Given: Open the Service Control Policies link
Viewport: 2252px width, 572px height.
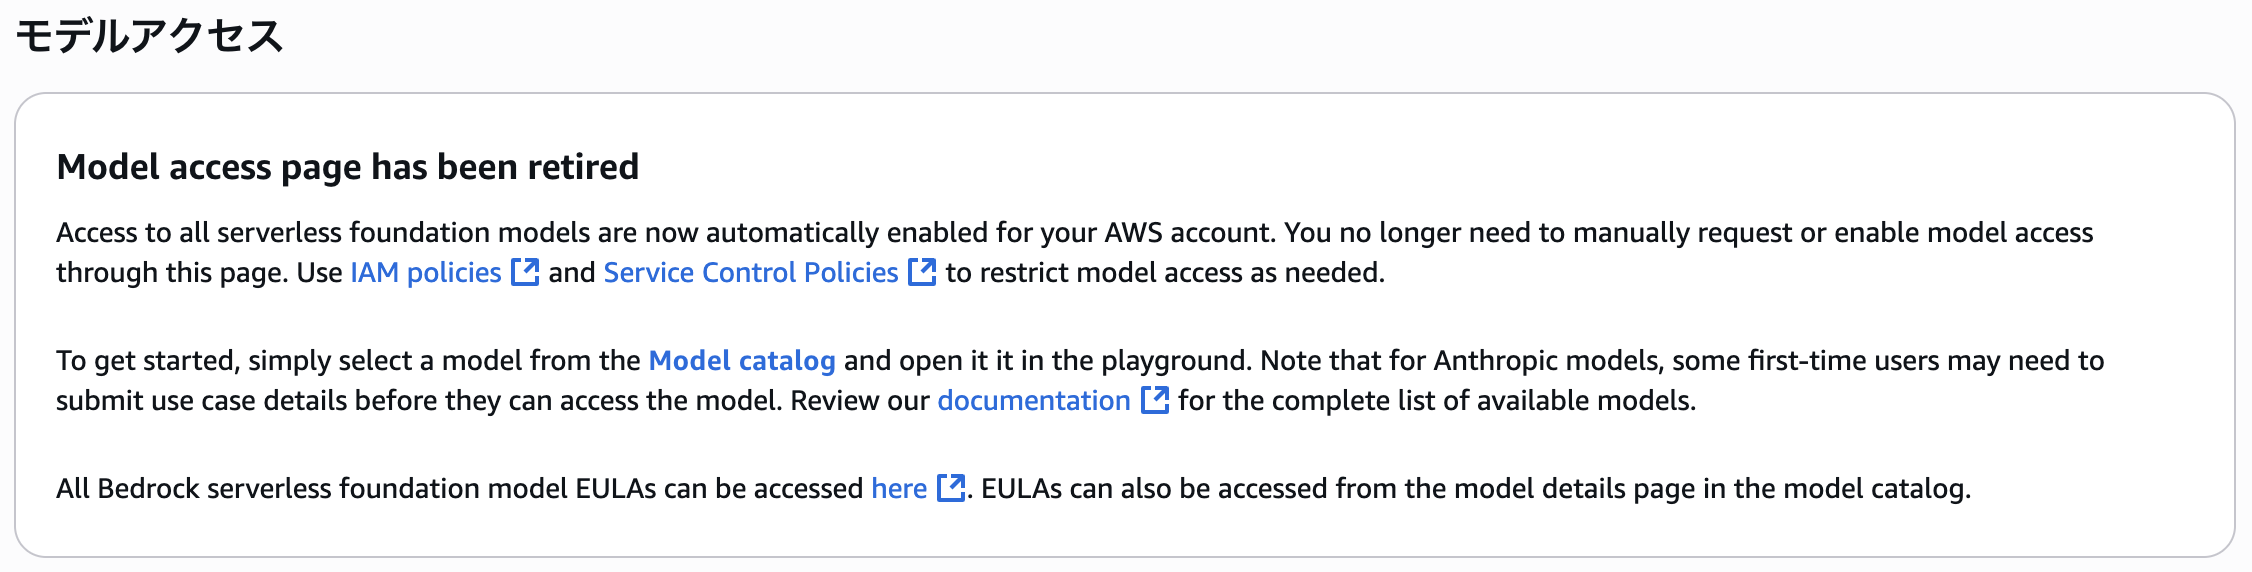Looking at the screenshot, I should point(751,272).
